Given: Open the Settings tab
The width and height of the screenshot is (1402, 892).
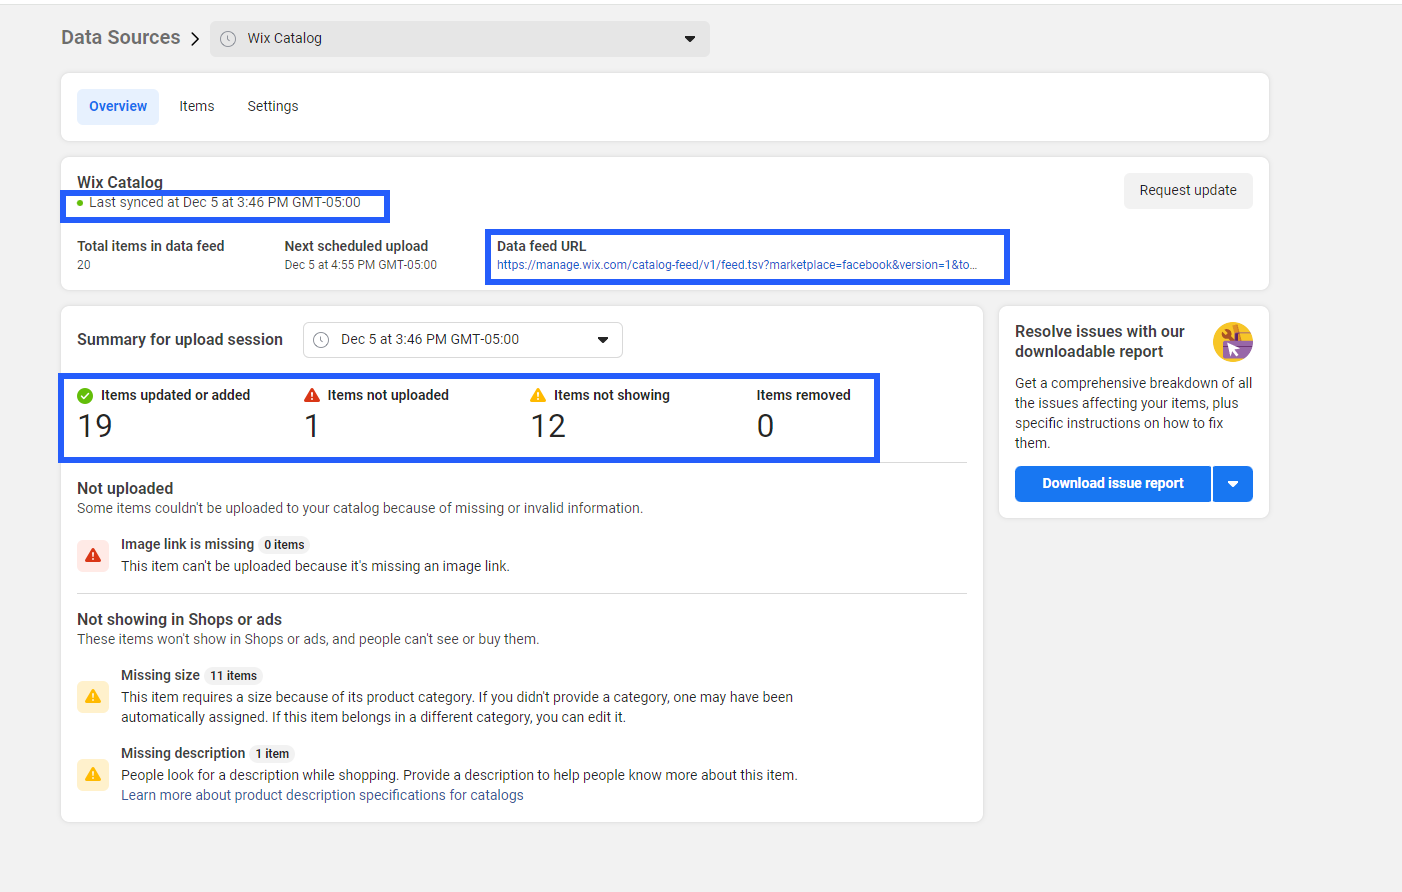Looking at the screenshot, I should tap(273, 107).
